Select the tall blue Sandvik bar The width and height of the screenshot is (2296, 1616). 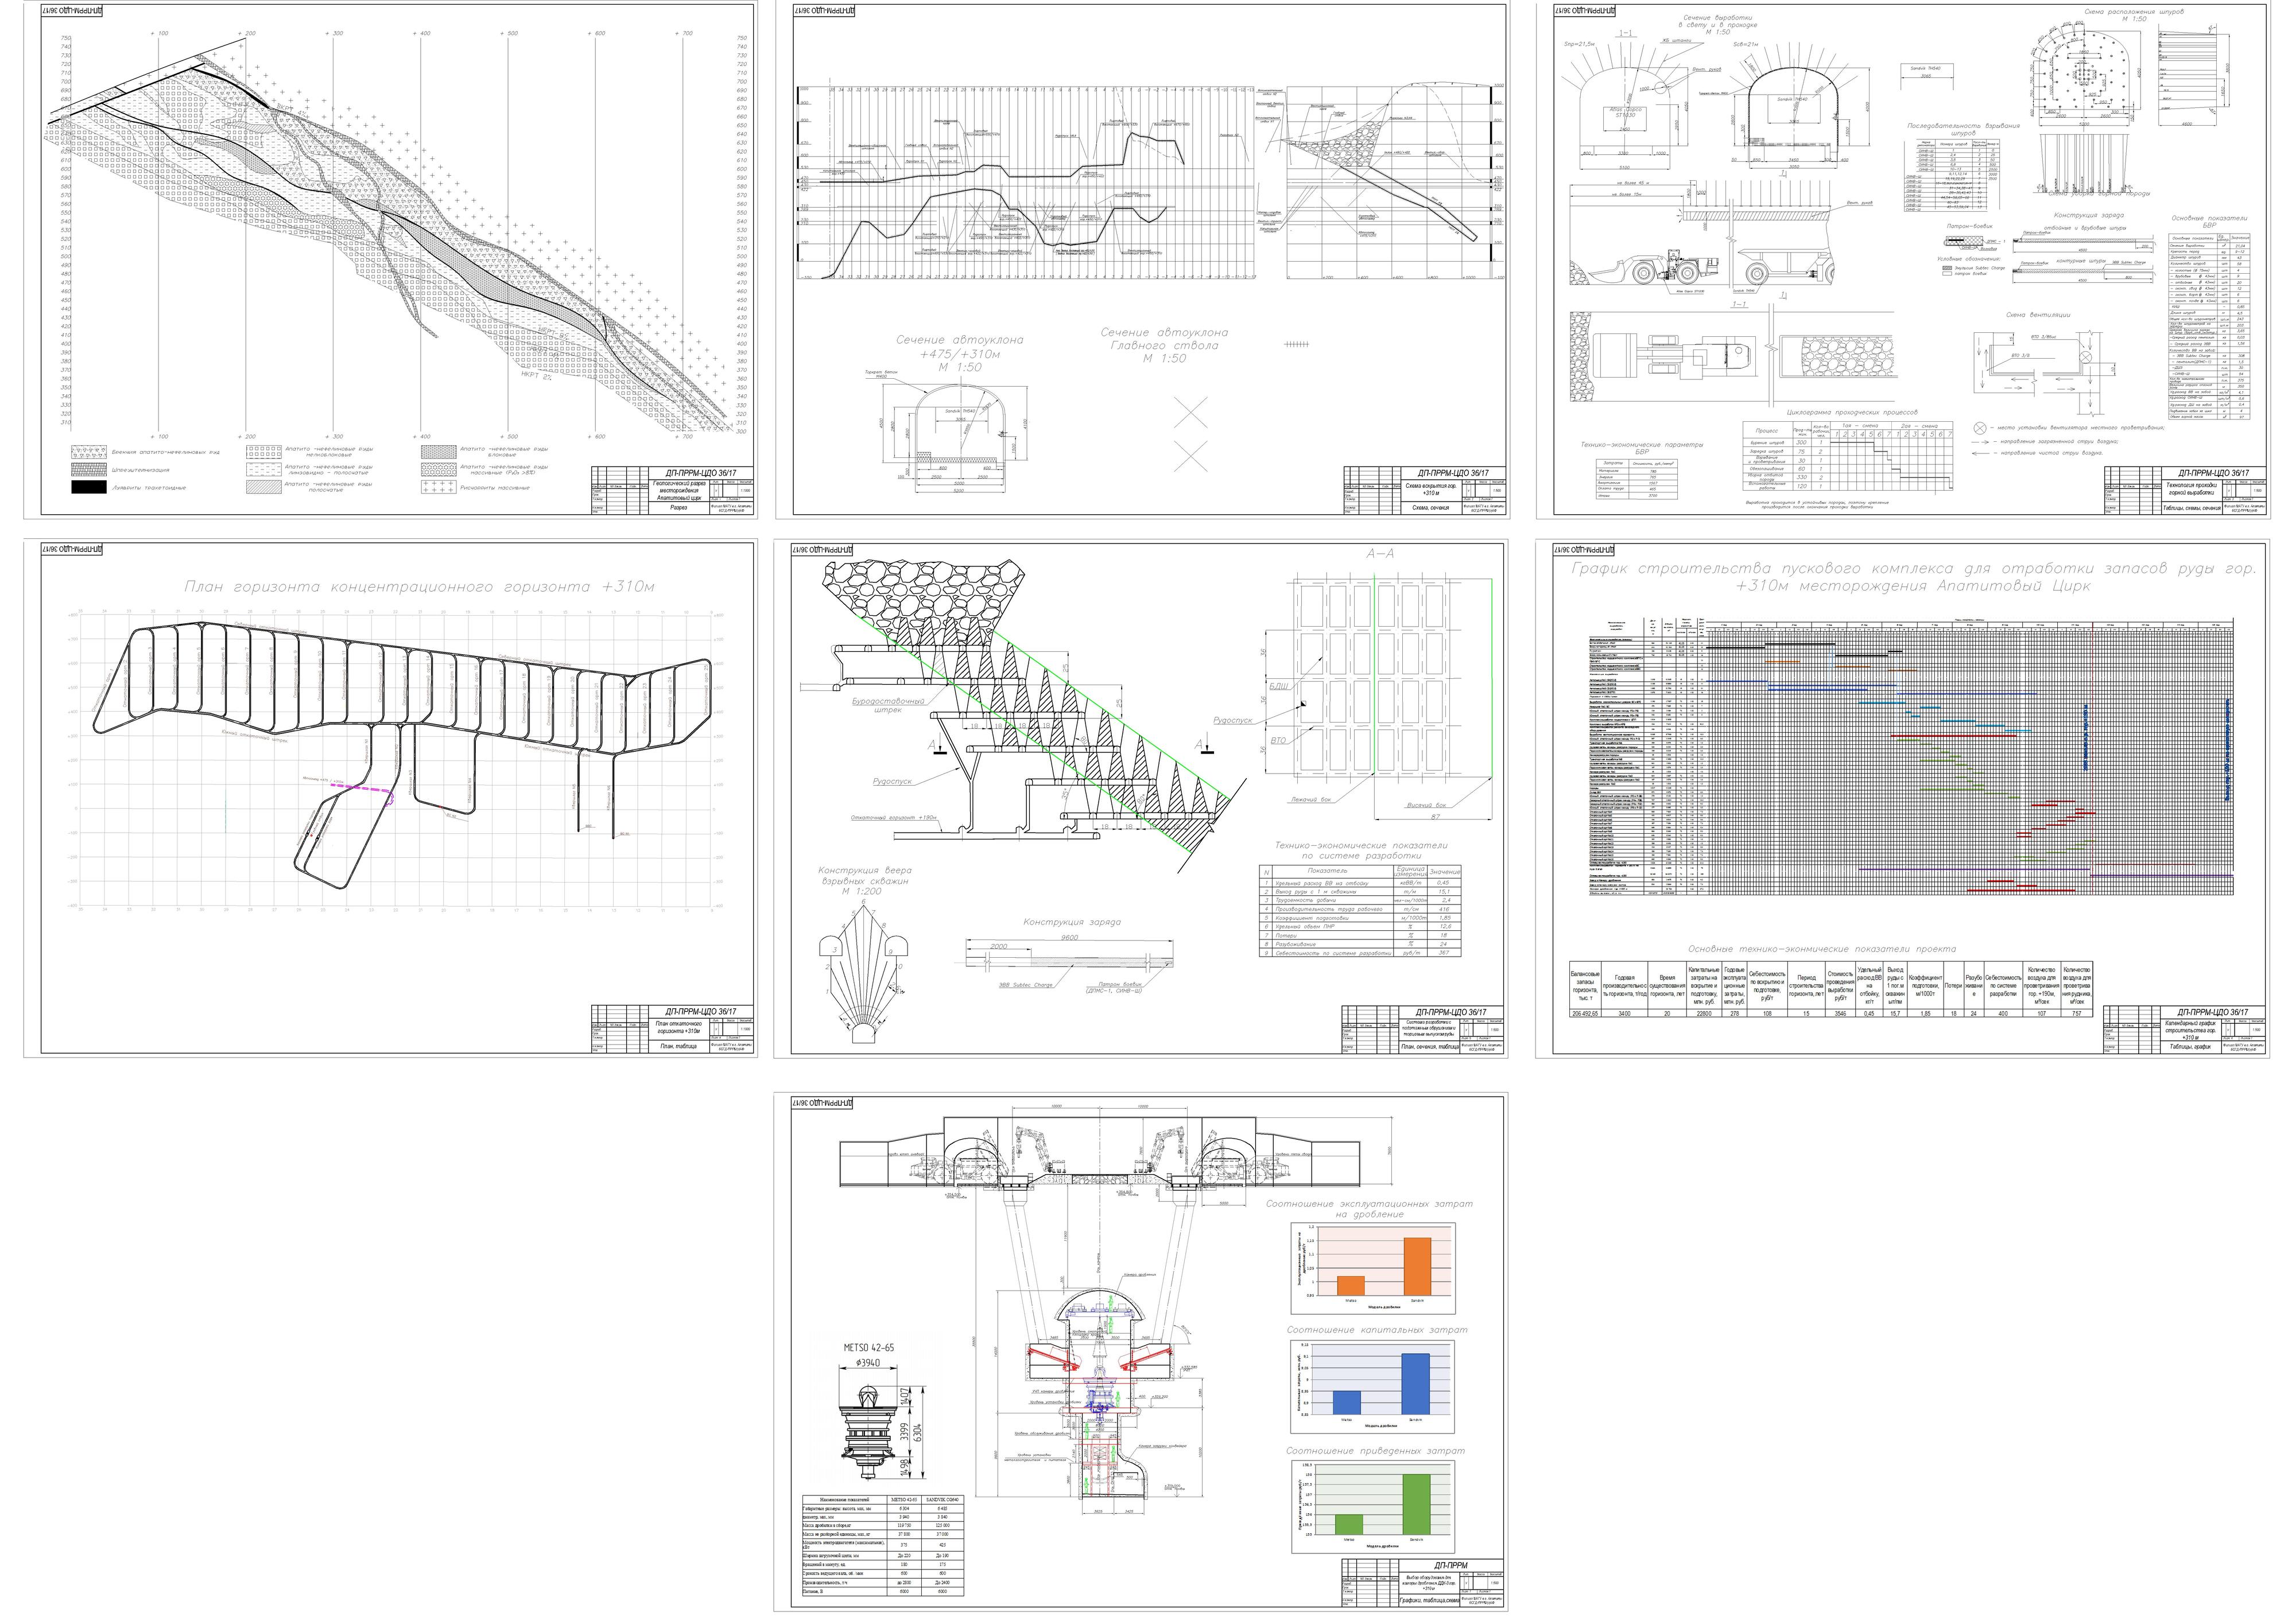pyautogui.click(x=1415, y=1384)
